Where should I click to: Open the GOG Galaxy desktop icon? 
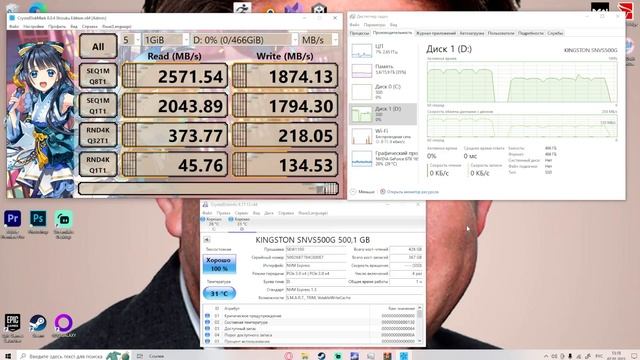64,326
